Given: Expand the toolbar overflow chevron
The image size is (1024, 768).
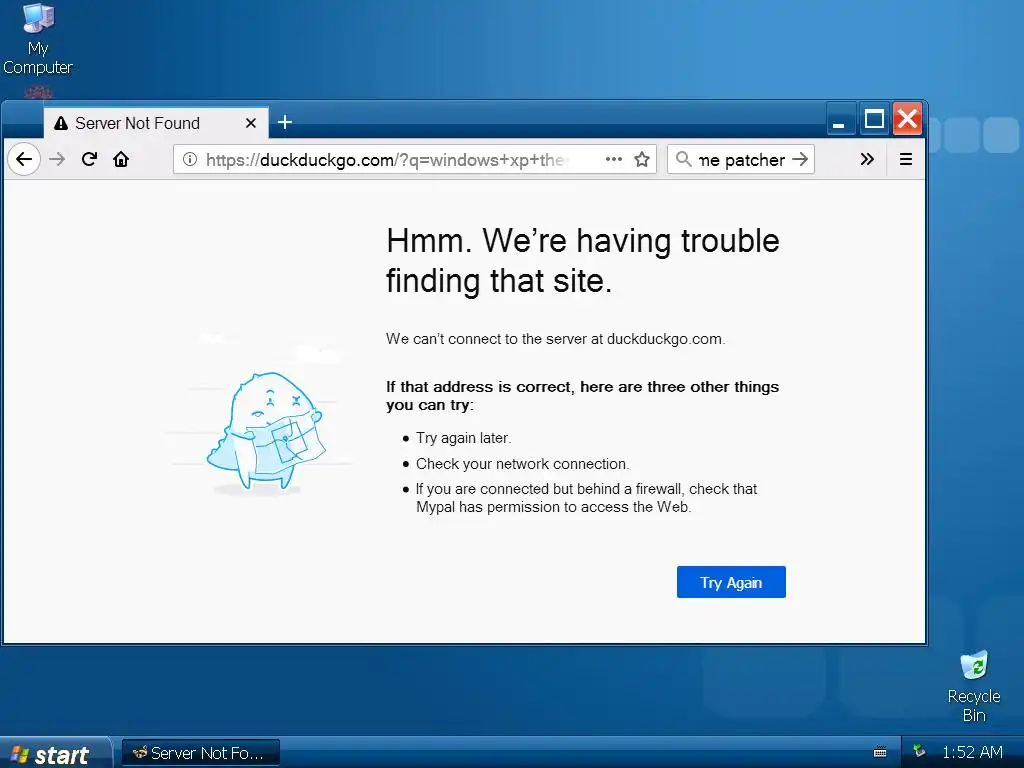Looking at the screenshot, I should pos(867,159).
